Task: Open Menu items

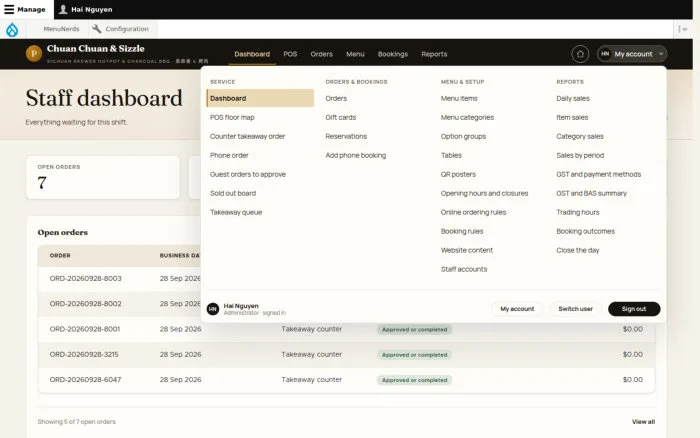Action: [459, 98]
